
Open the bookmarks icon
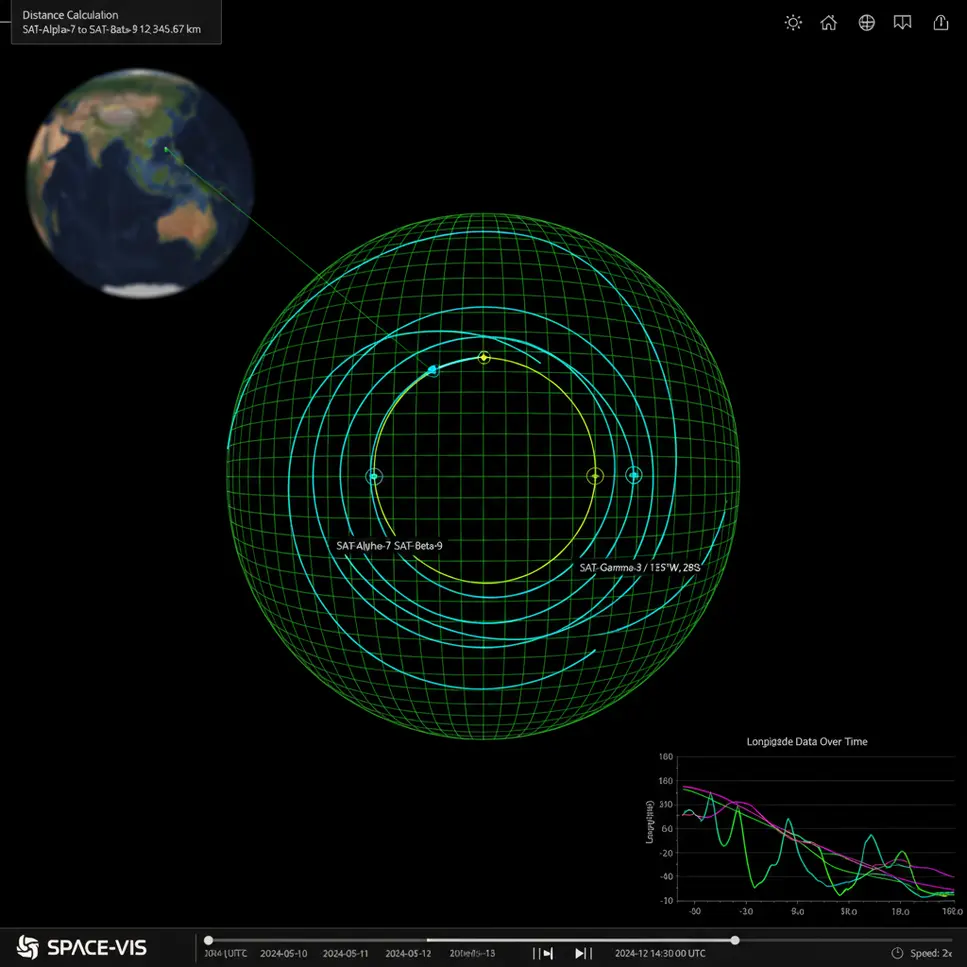click(x=903, y=23)
